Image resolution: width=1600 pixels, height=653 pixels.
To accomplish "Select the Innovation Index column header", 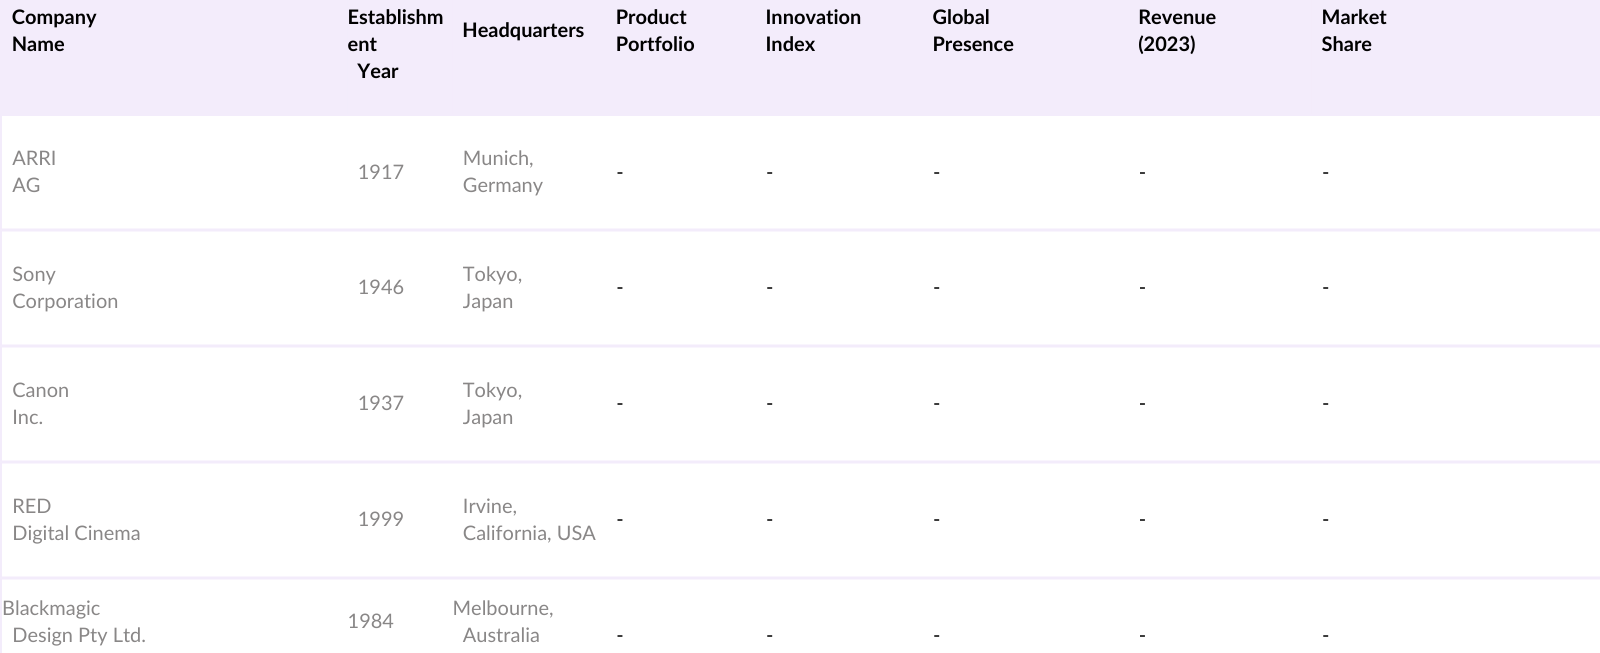I will coord(812,31).
